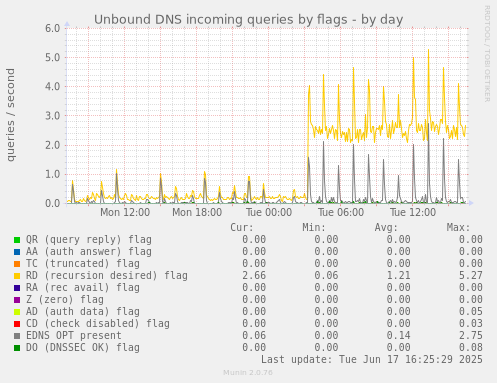This screenshot has width=497, height=383.
Task: Click the CD flag maximum value 0.03
Action: point(471,324)
